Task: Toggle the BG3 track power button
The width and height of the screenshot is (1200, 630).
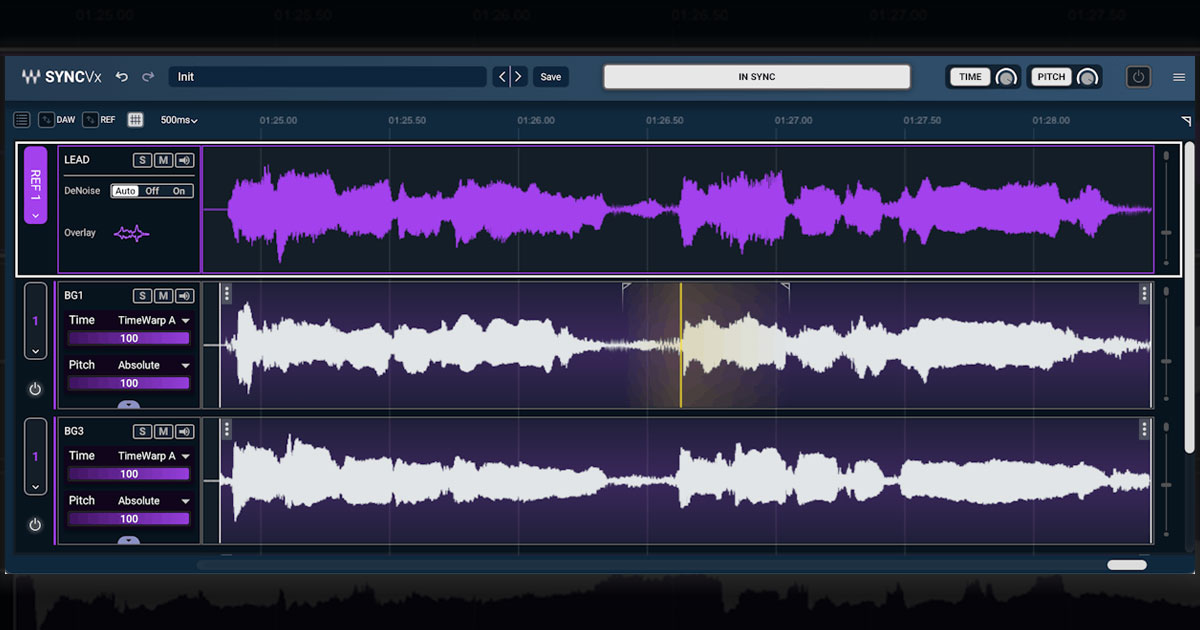Action: pyautogui.click(x=35, y=525)
